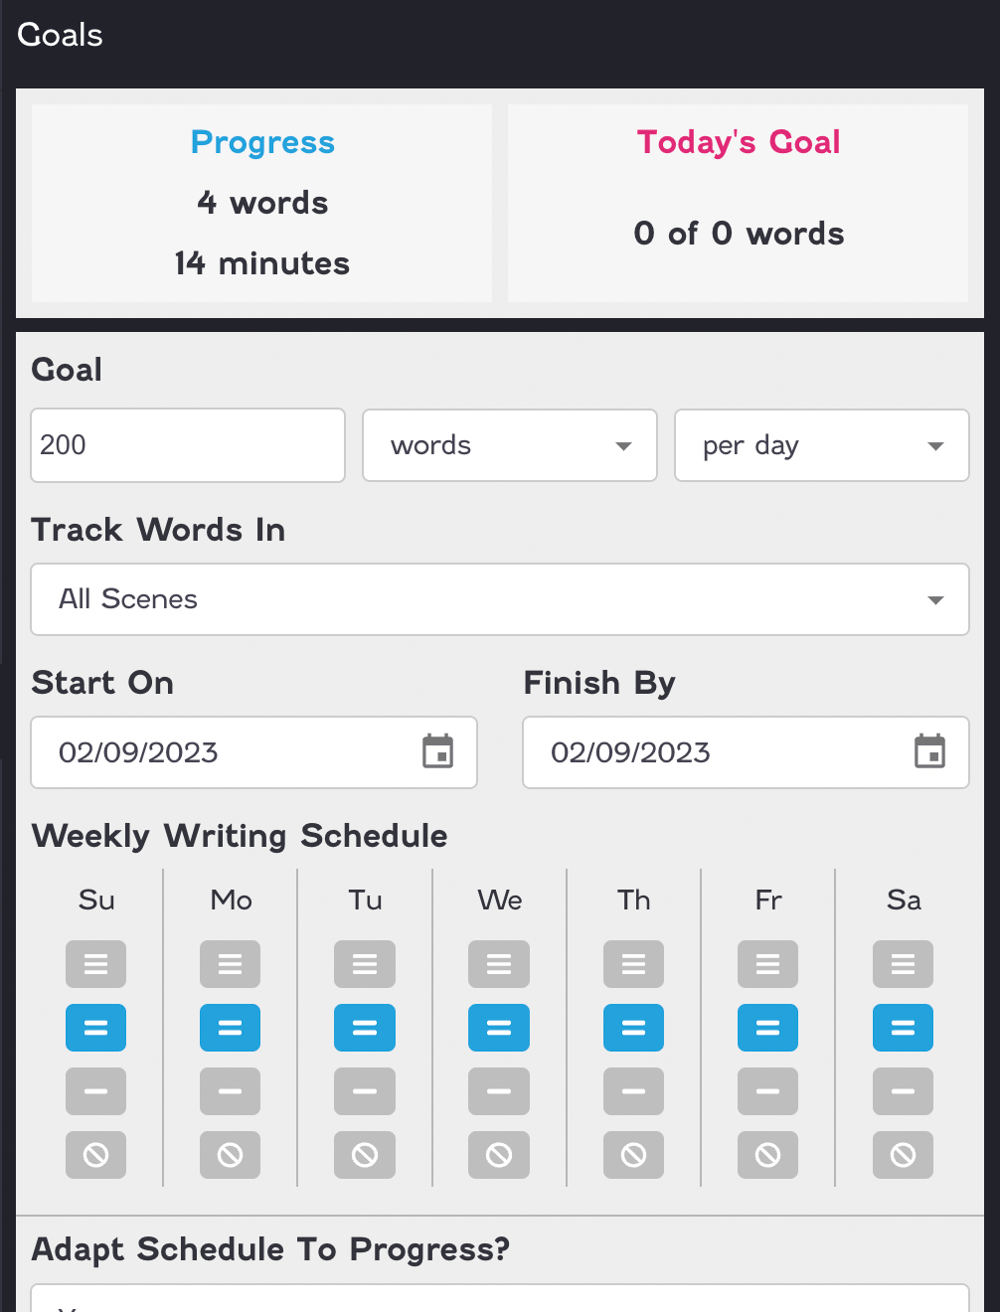The width and height of the screenshot is (1000, 1312).
Task: Toggle Thursday's normal writing blue button
Action: 634,1028
